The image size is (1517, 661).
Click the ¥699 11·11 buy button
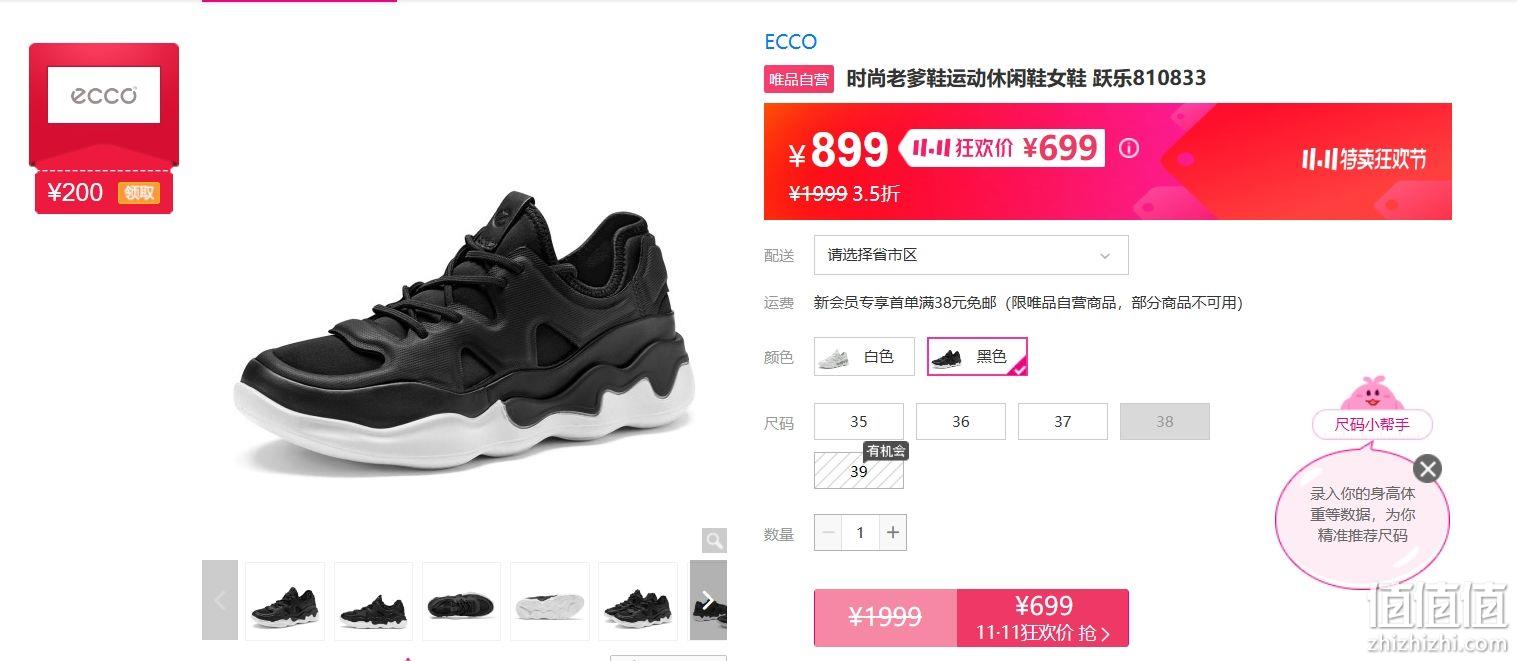click(x=1043, y=618)
